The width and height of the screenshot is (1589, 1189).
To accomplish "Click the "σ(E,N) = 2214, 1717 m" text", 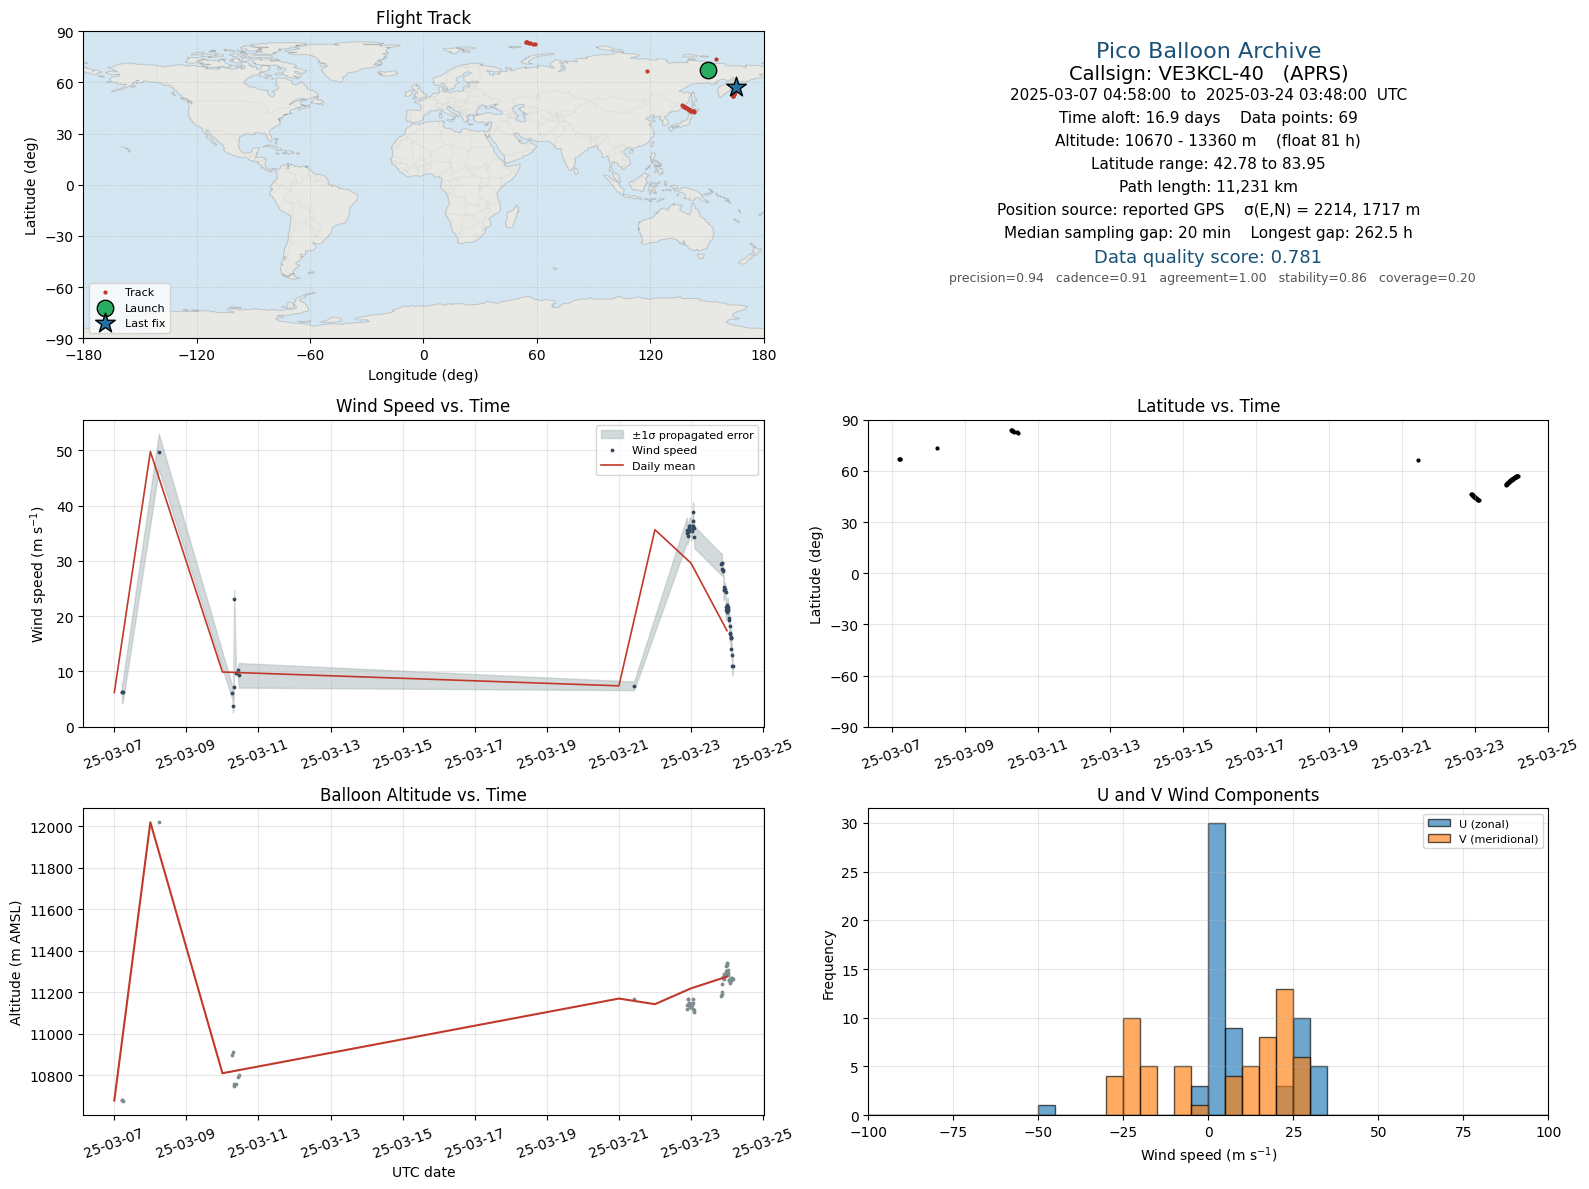I will tap(1332, 210).
